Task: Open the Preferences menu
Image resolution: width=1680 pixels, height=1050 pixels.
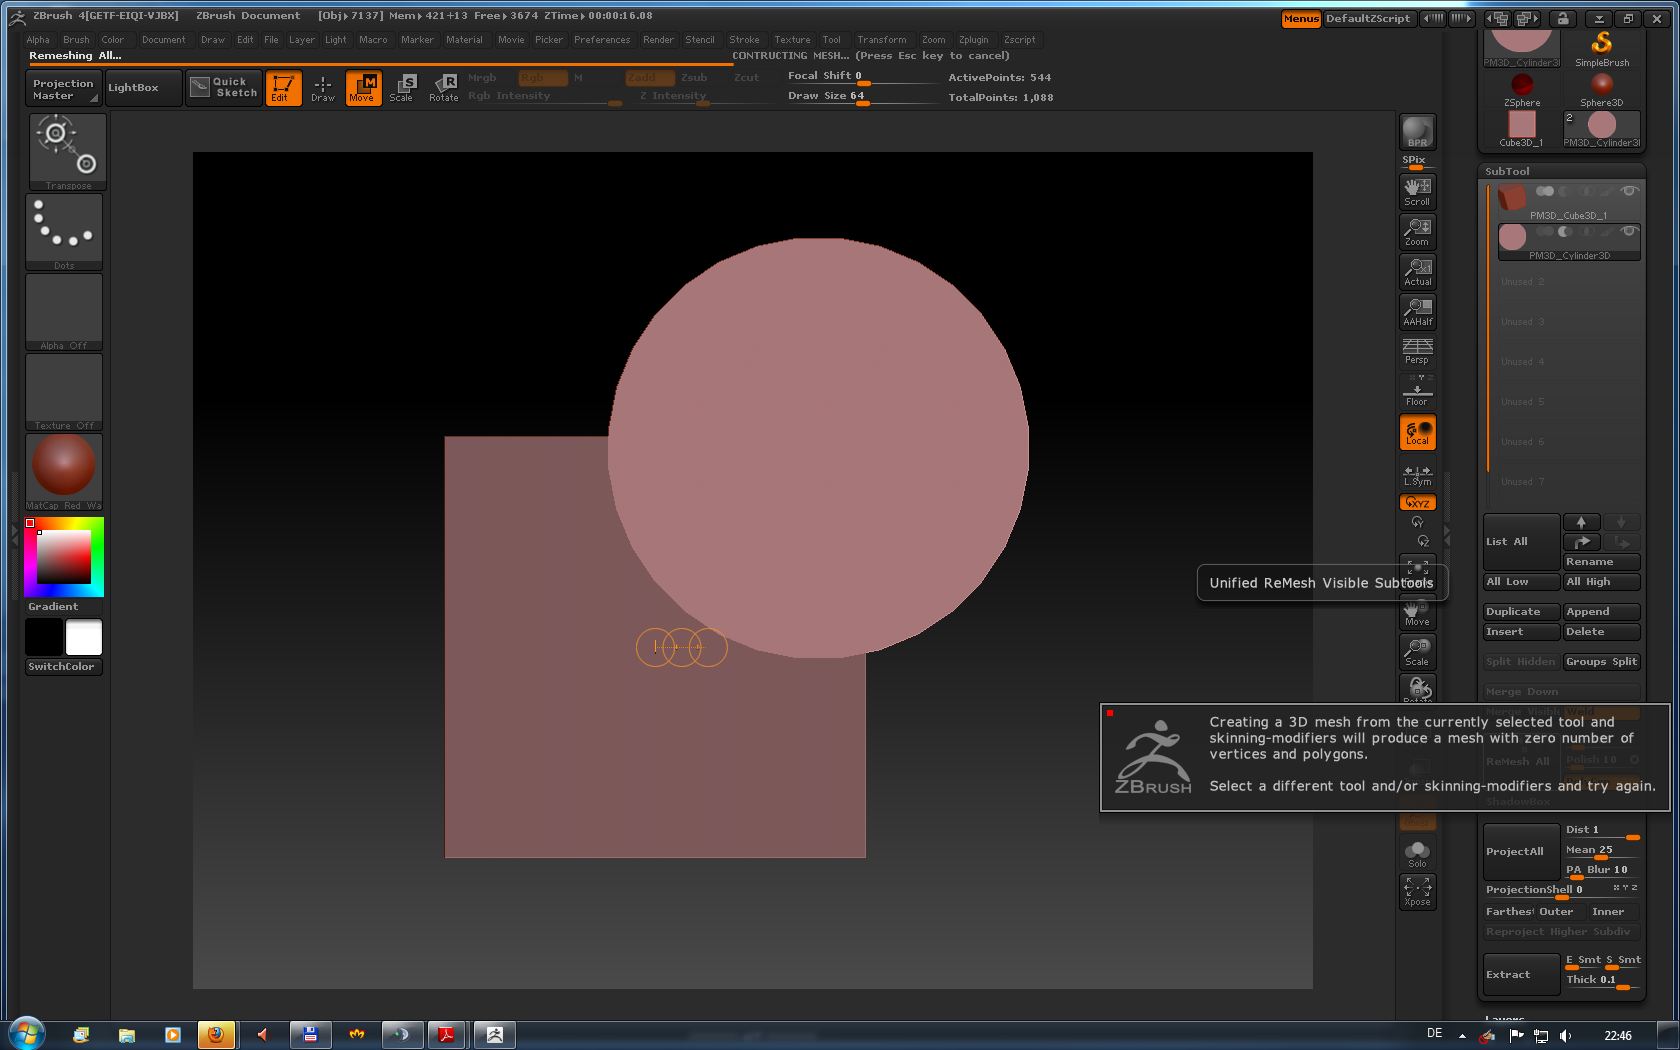Action: (602, 40)
